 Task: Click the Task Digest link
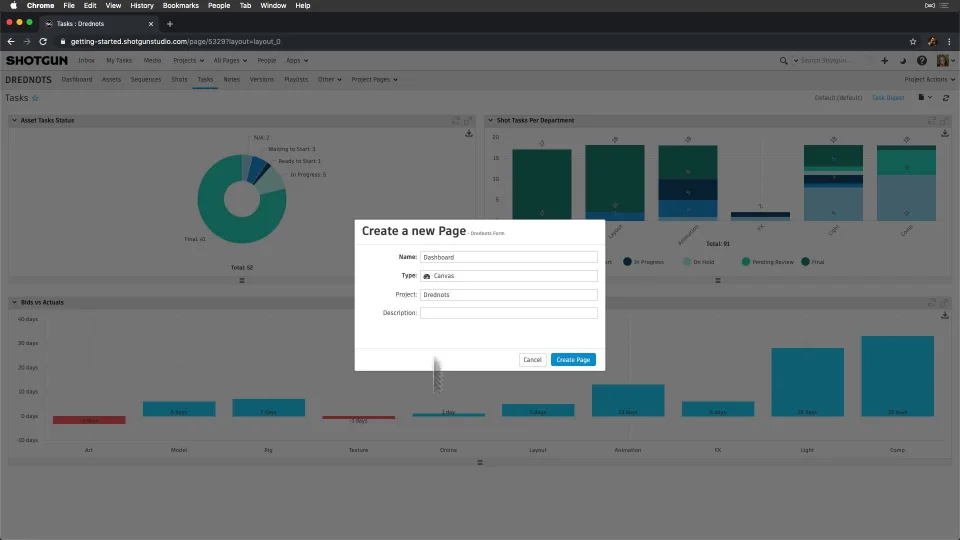(x=888, y=98)
